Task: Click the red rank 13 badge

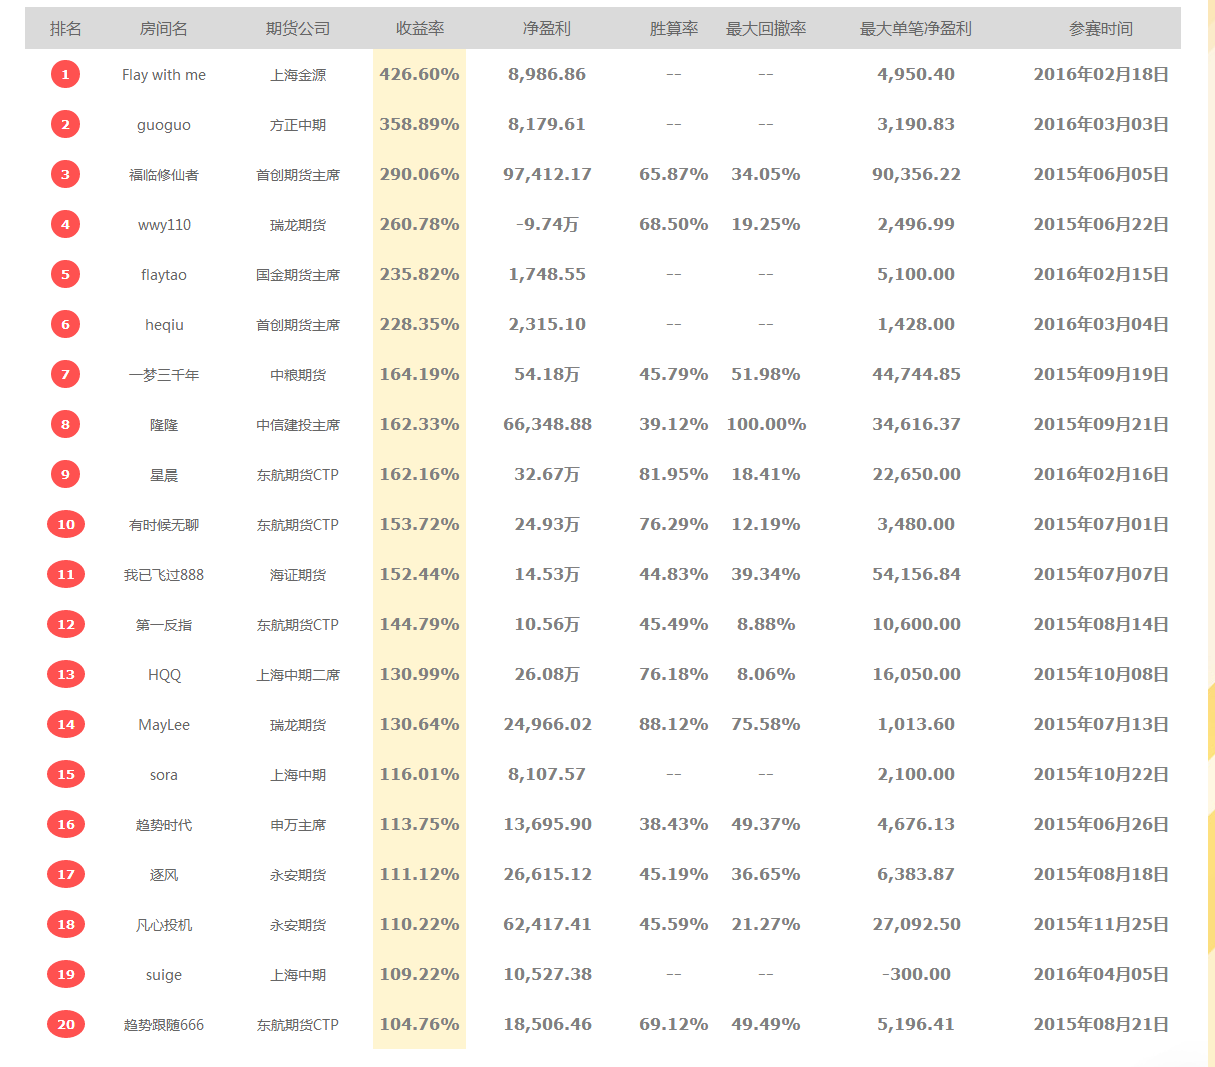Action: (x=66, y=674)
